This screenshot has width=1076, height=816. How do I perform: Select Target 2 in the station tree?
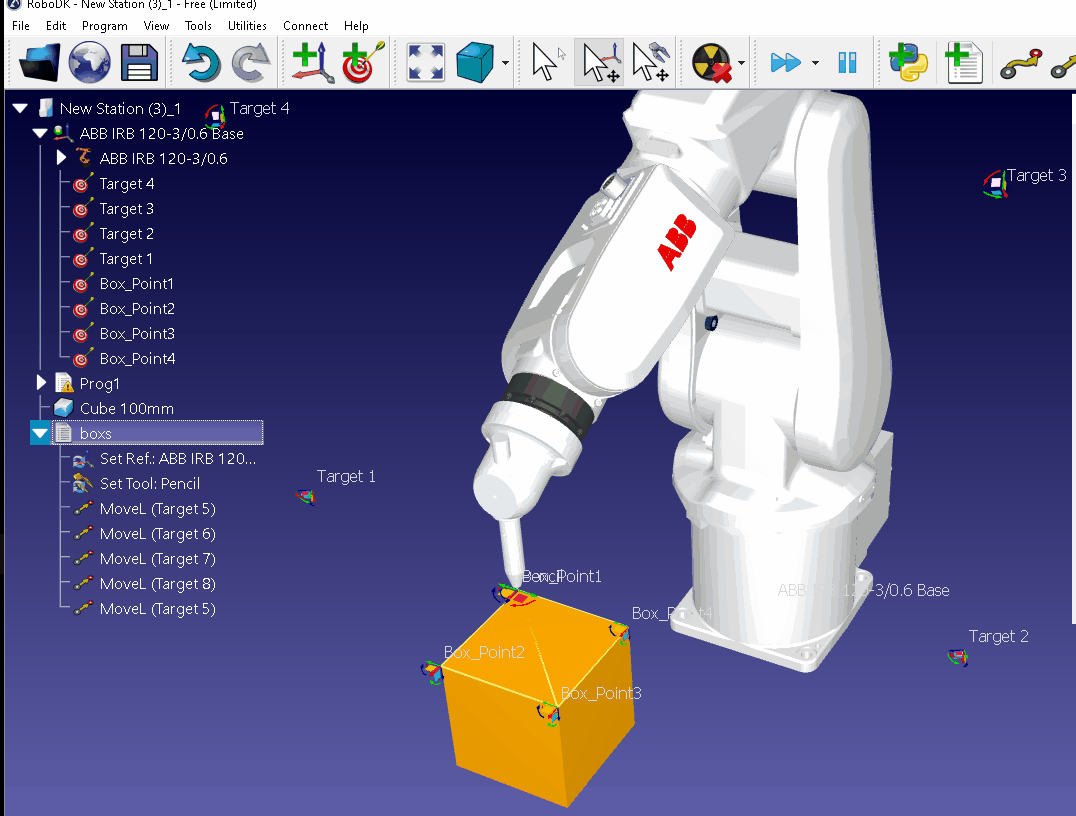(x=126, y=233)
